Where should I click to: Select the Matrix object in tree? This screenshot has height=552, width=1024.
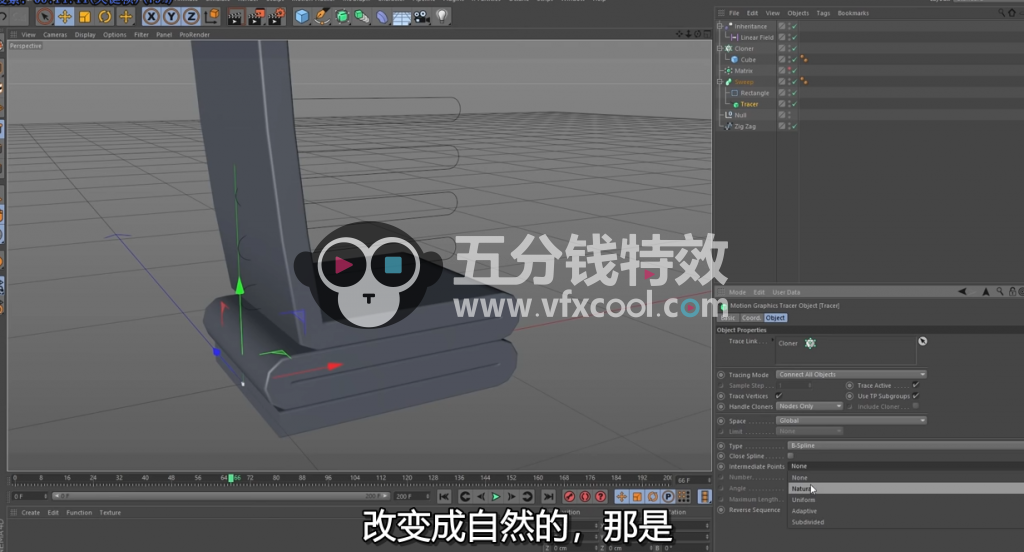coord(743,71)
